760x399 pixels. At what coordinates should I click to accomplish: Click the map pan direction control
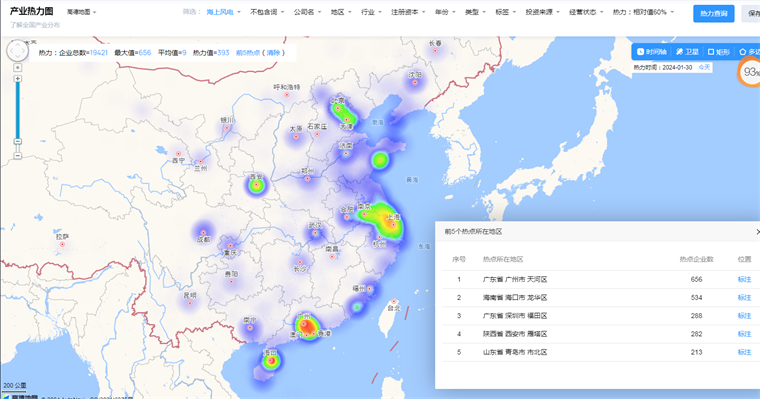point(17,50)
